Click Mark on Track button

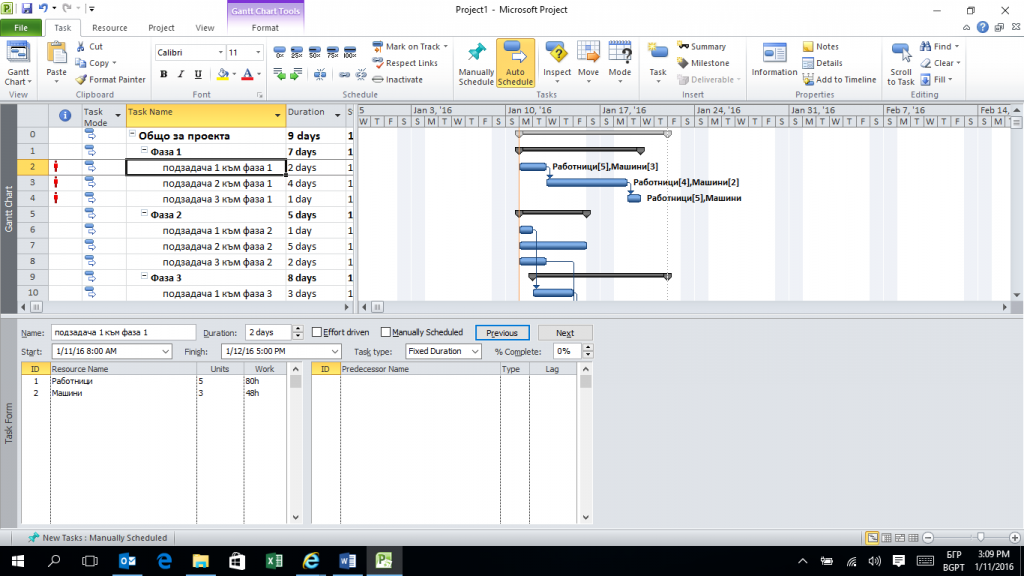410,47
